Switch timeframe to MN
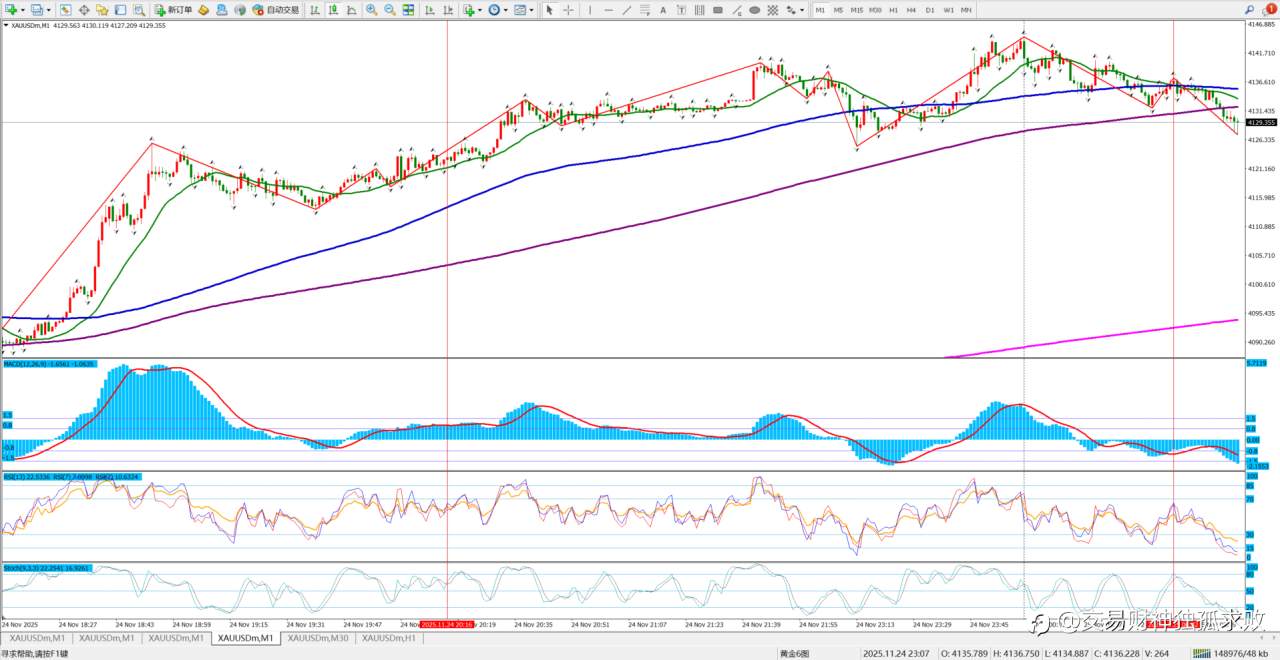1280x660 pixels. point(966,10)
